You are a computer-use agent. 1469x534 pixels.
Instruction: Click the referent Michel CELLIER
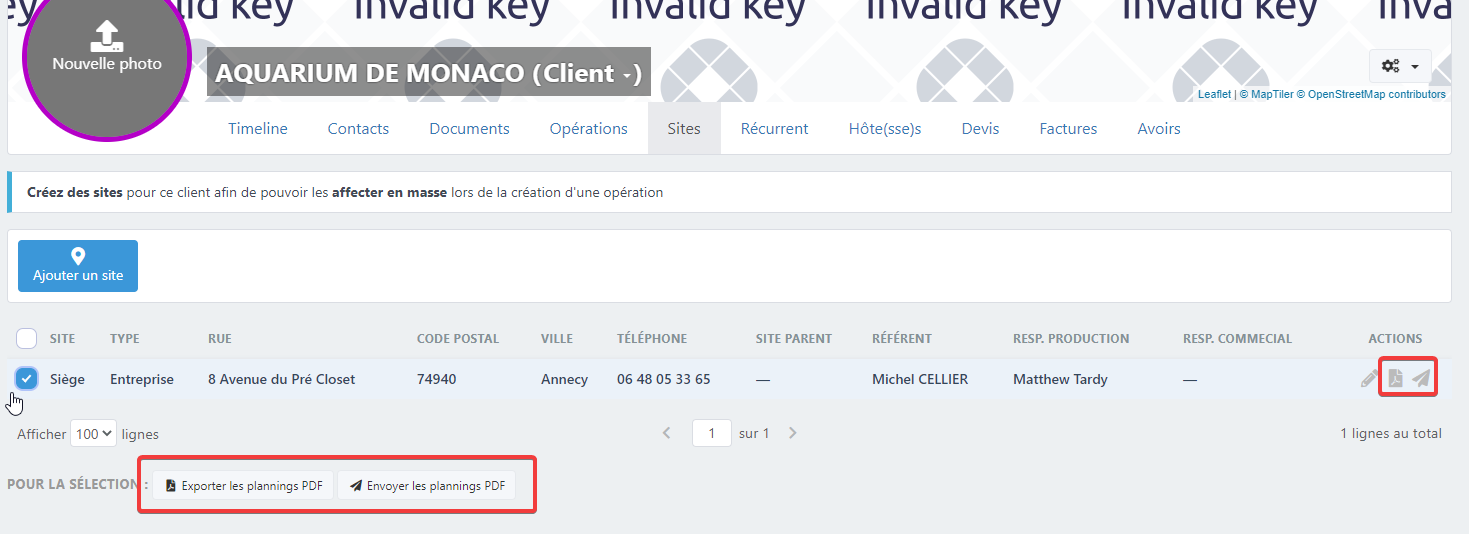click(920, 379)
